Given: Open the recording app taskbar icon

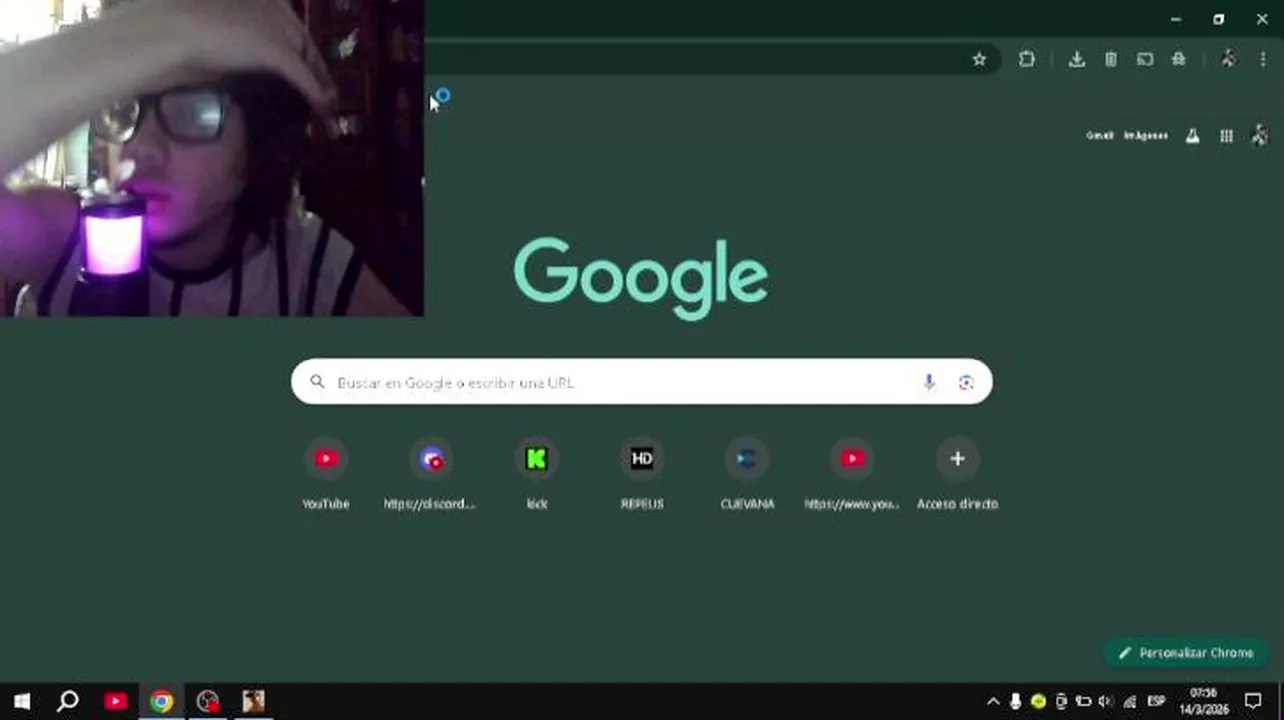Looking at the screenshot, I should pyautogui.click(x=208, y=701).
